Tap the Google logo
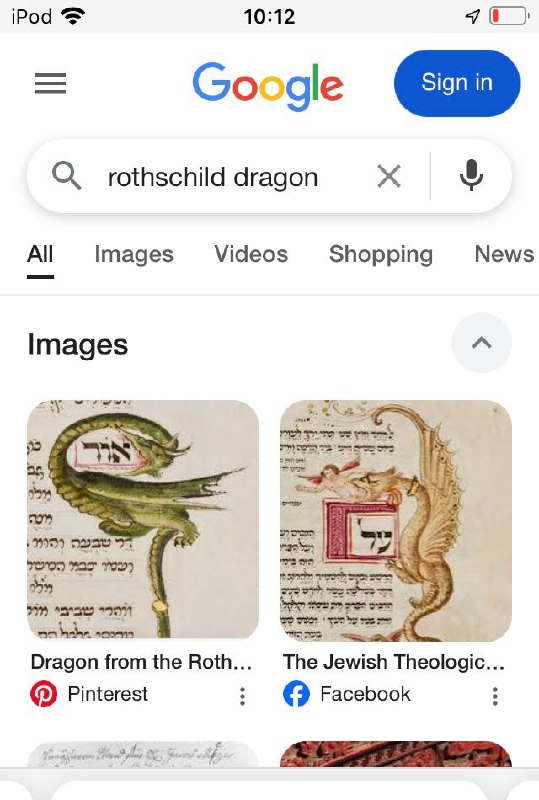 click(x=268, y=85)
